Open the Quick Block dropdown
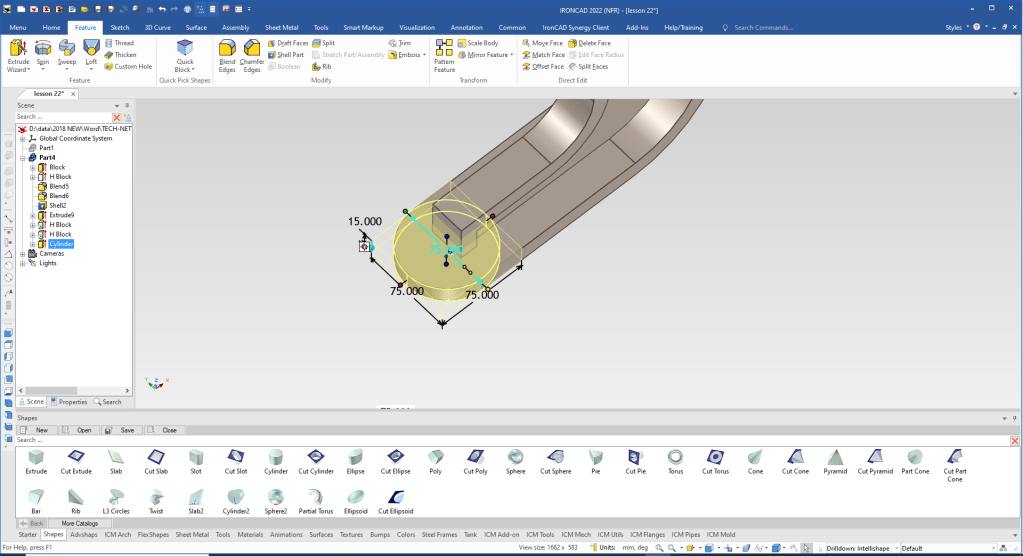This screenshot has width=1023, height=556. click(x=185, y=70)
